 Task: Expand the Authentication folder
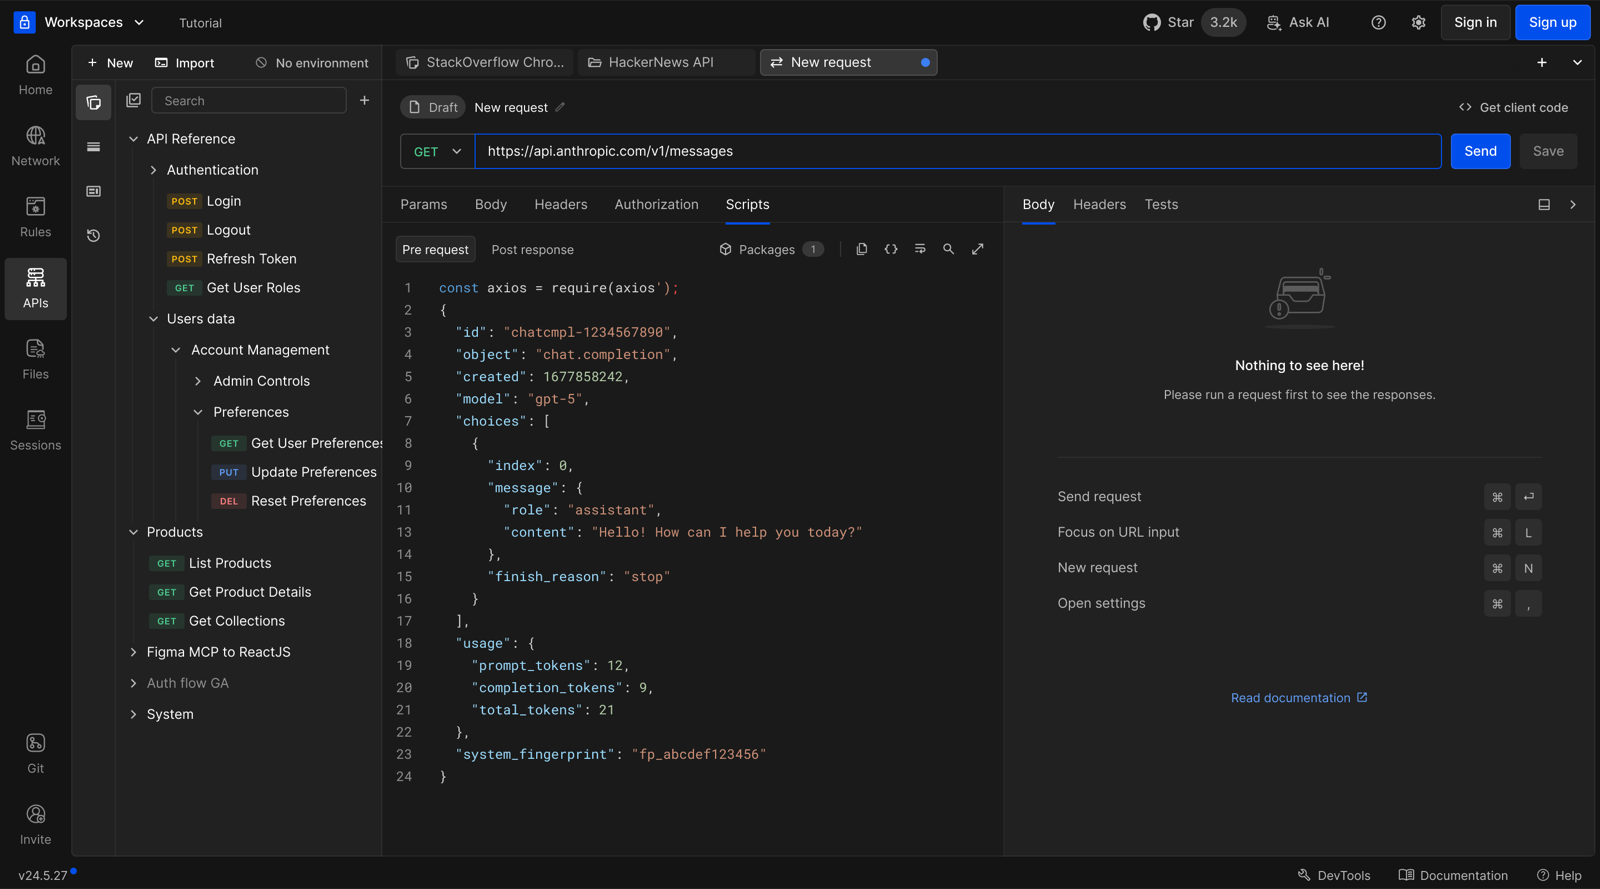(x=153, y=170)
